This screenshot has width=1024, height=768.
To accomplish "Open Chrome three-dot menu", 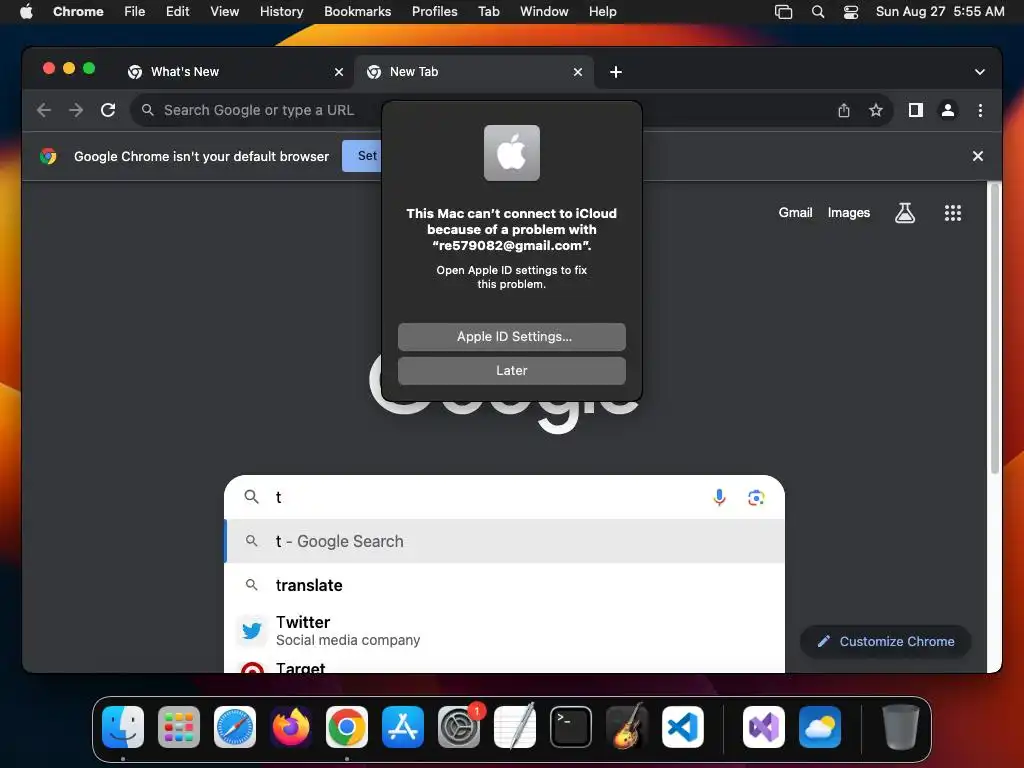I will (x=980, y=110).
